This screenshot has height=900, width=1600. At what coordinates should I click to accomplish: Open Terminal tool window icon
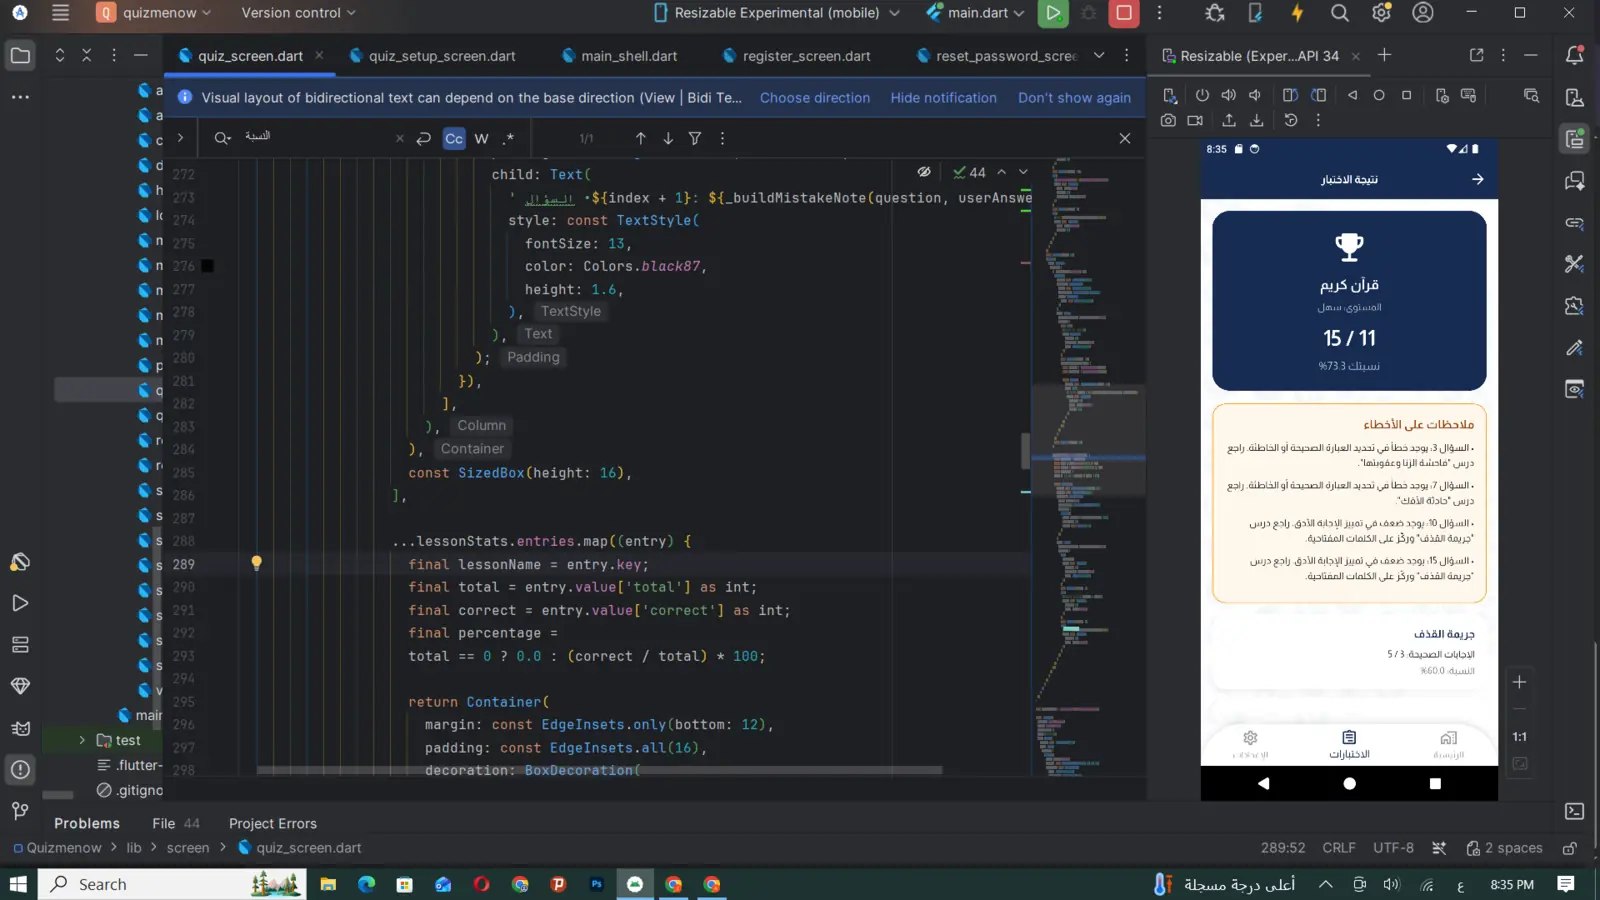click(1574, 811)
